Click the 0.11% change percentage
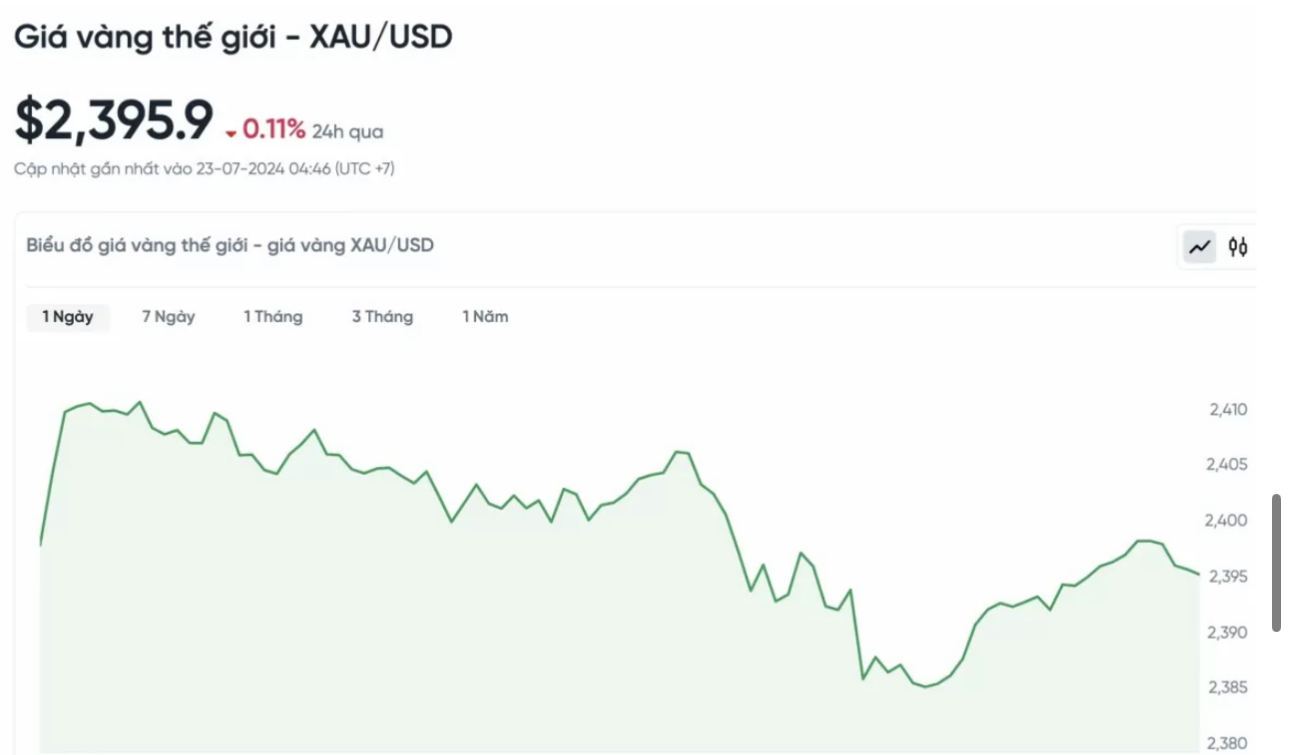1290x755 pixels. (x=273, y=129)
